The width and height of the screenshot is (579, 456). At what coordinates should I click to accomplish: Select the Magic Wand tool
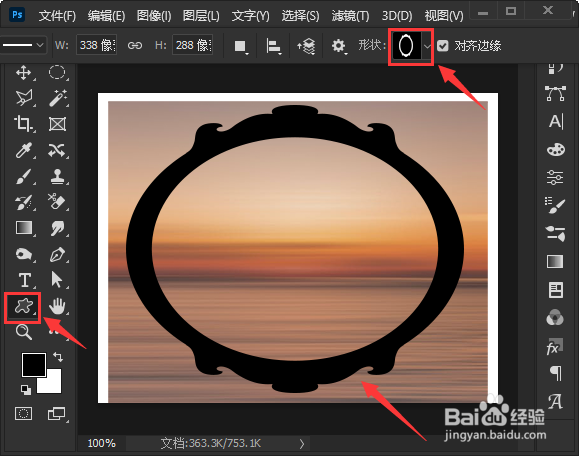(57, 98)
